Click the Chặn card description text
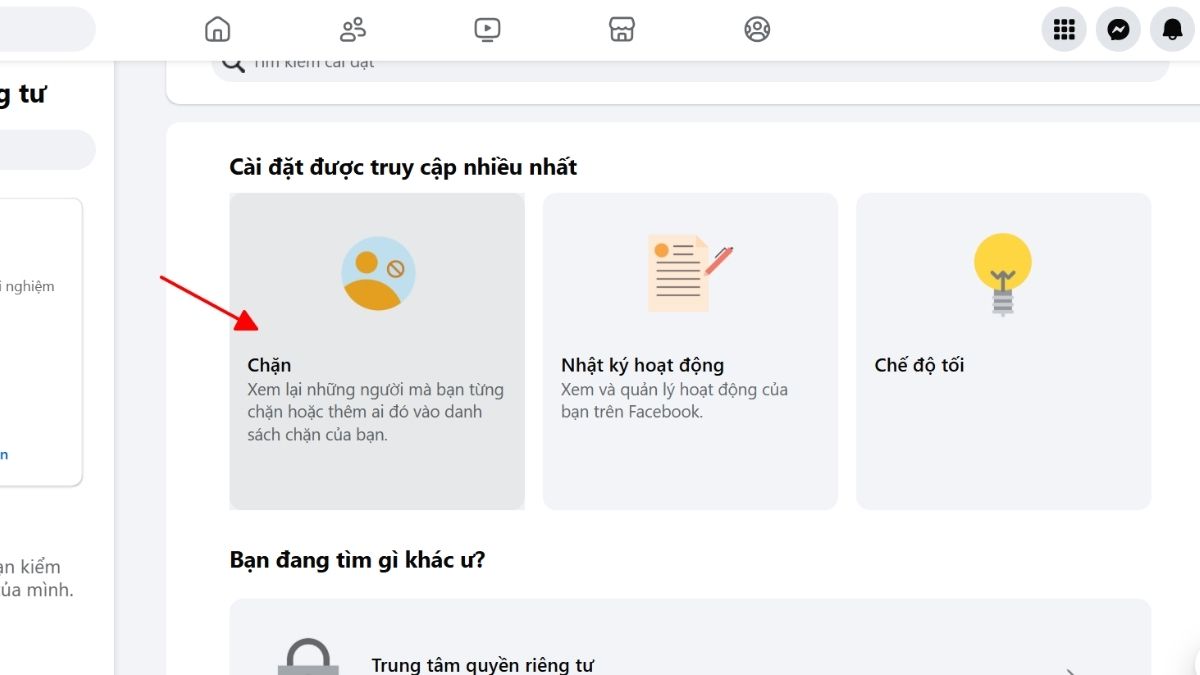Screen dimensions: 1200x675 tap(375, 412)
